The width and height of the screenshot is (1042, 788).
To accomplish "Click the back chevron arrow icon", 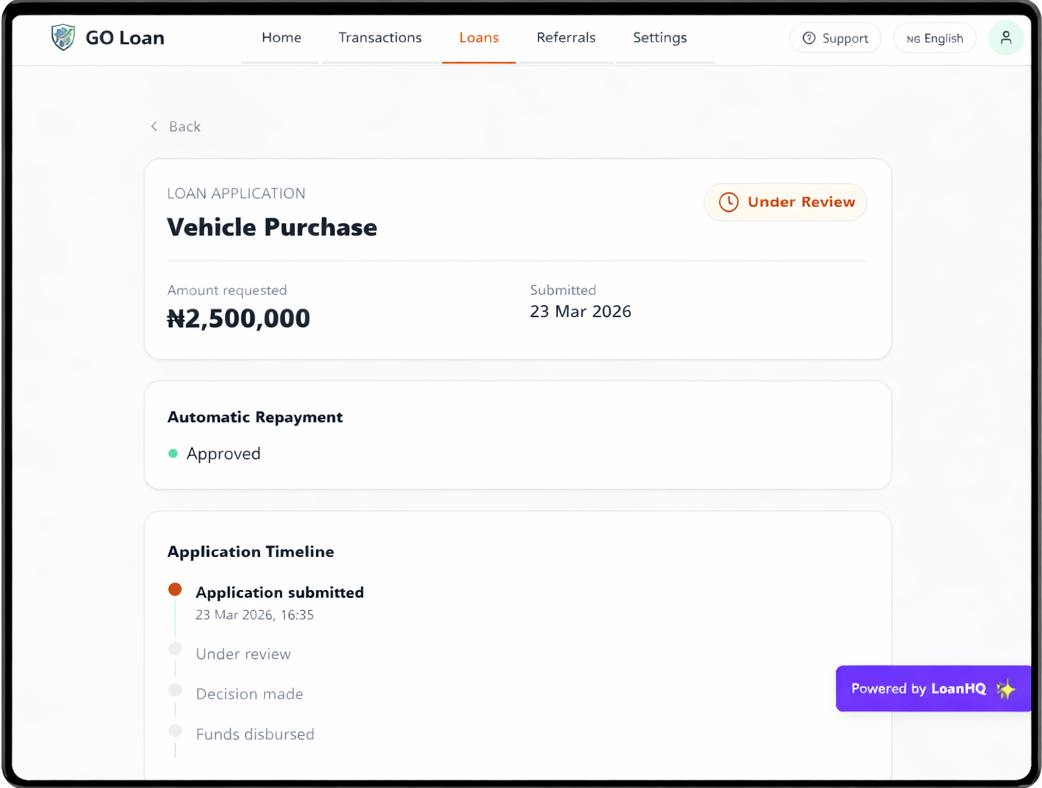I will pyautogui.click(x=154, y=127).
